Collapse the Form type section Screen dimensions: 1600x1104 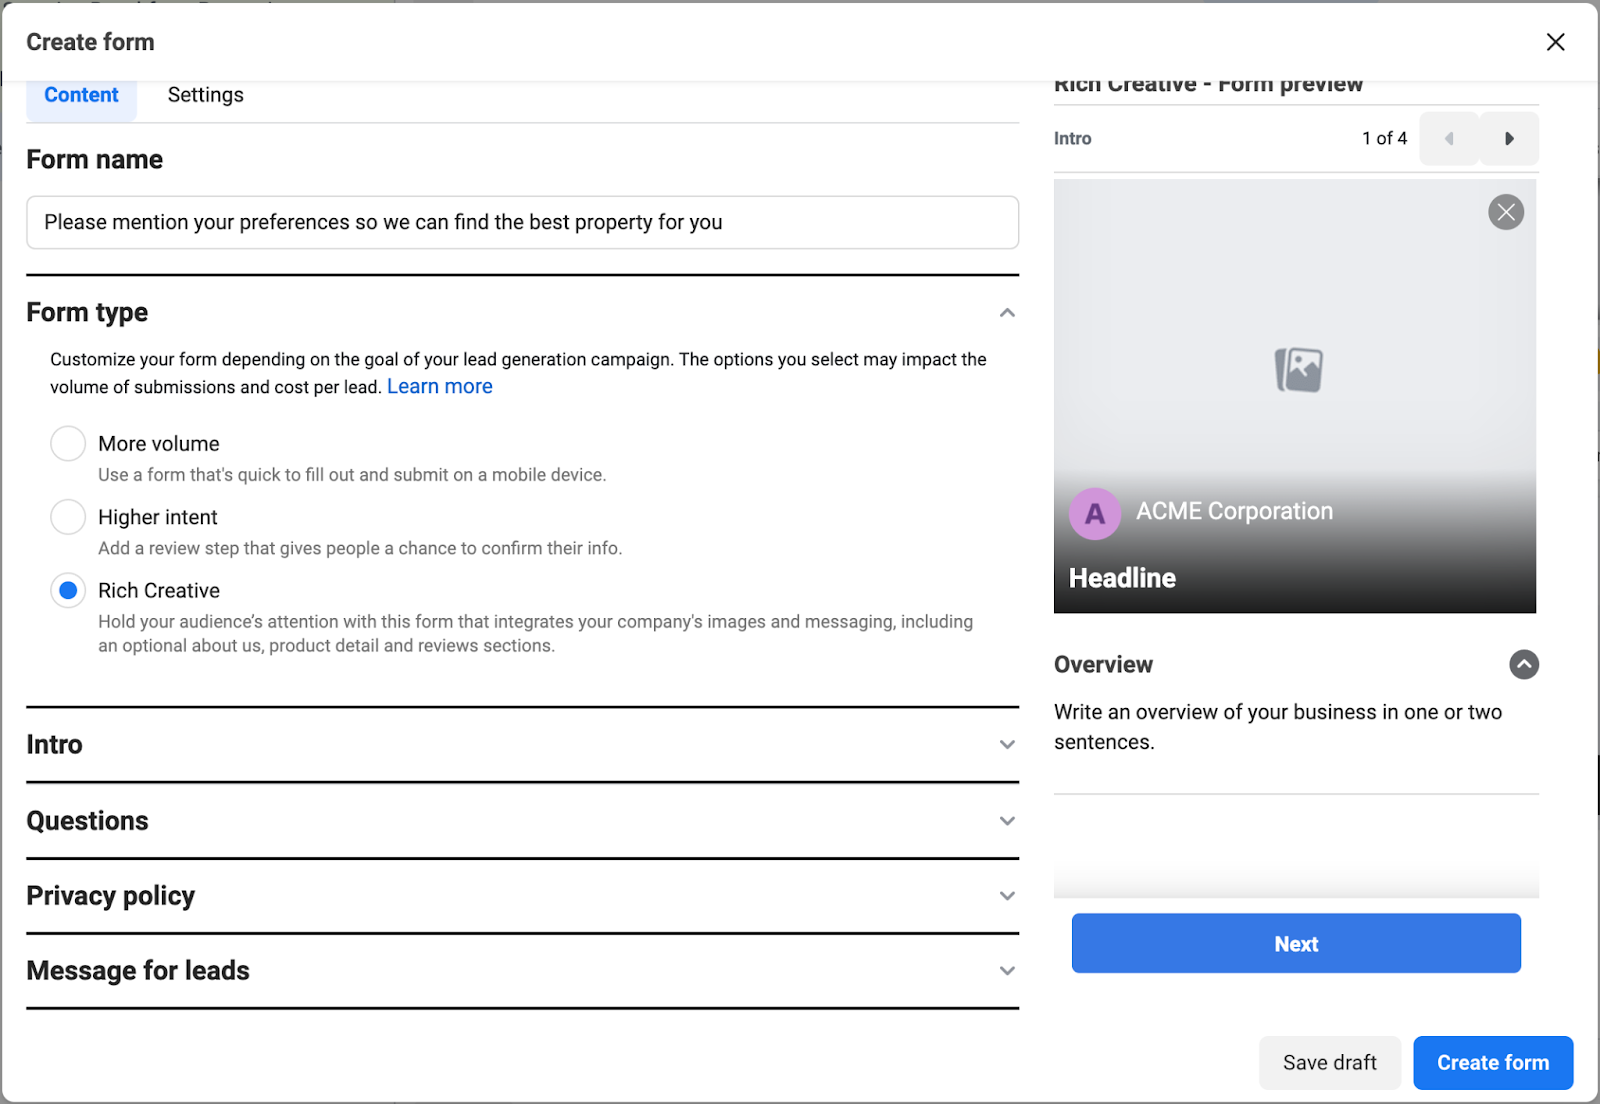tap(1008, 312)
